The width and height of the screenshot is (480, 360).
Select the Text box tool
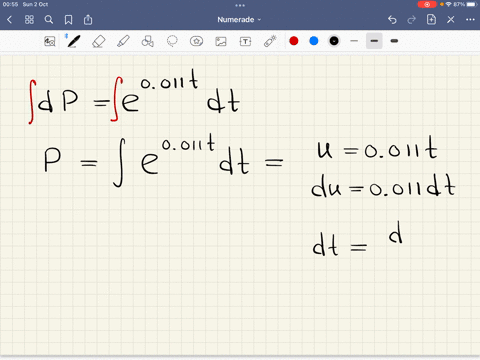coord(245,41)
